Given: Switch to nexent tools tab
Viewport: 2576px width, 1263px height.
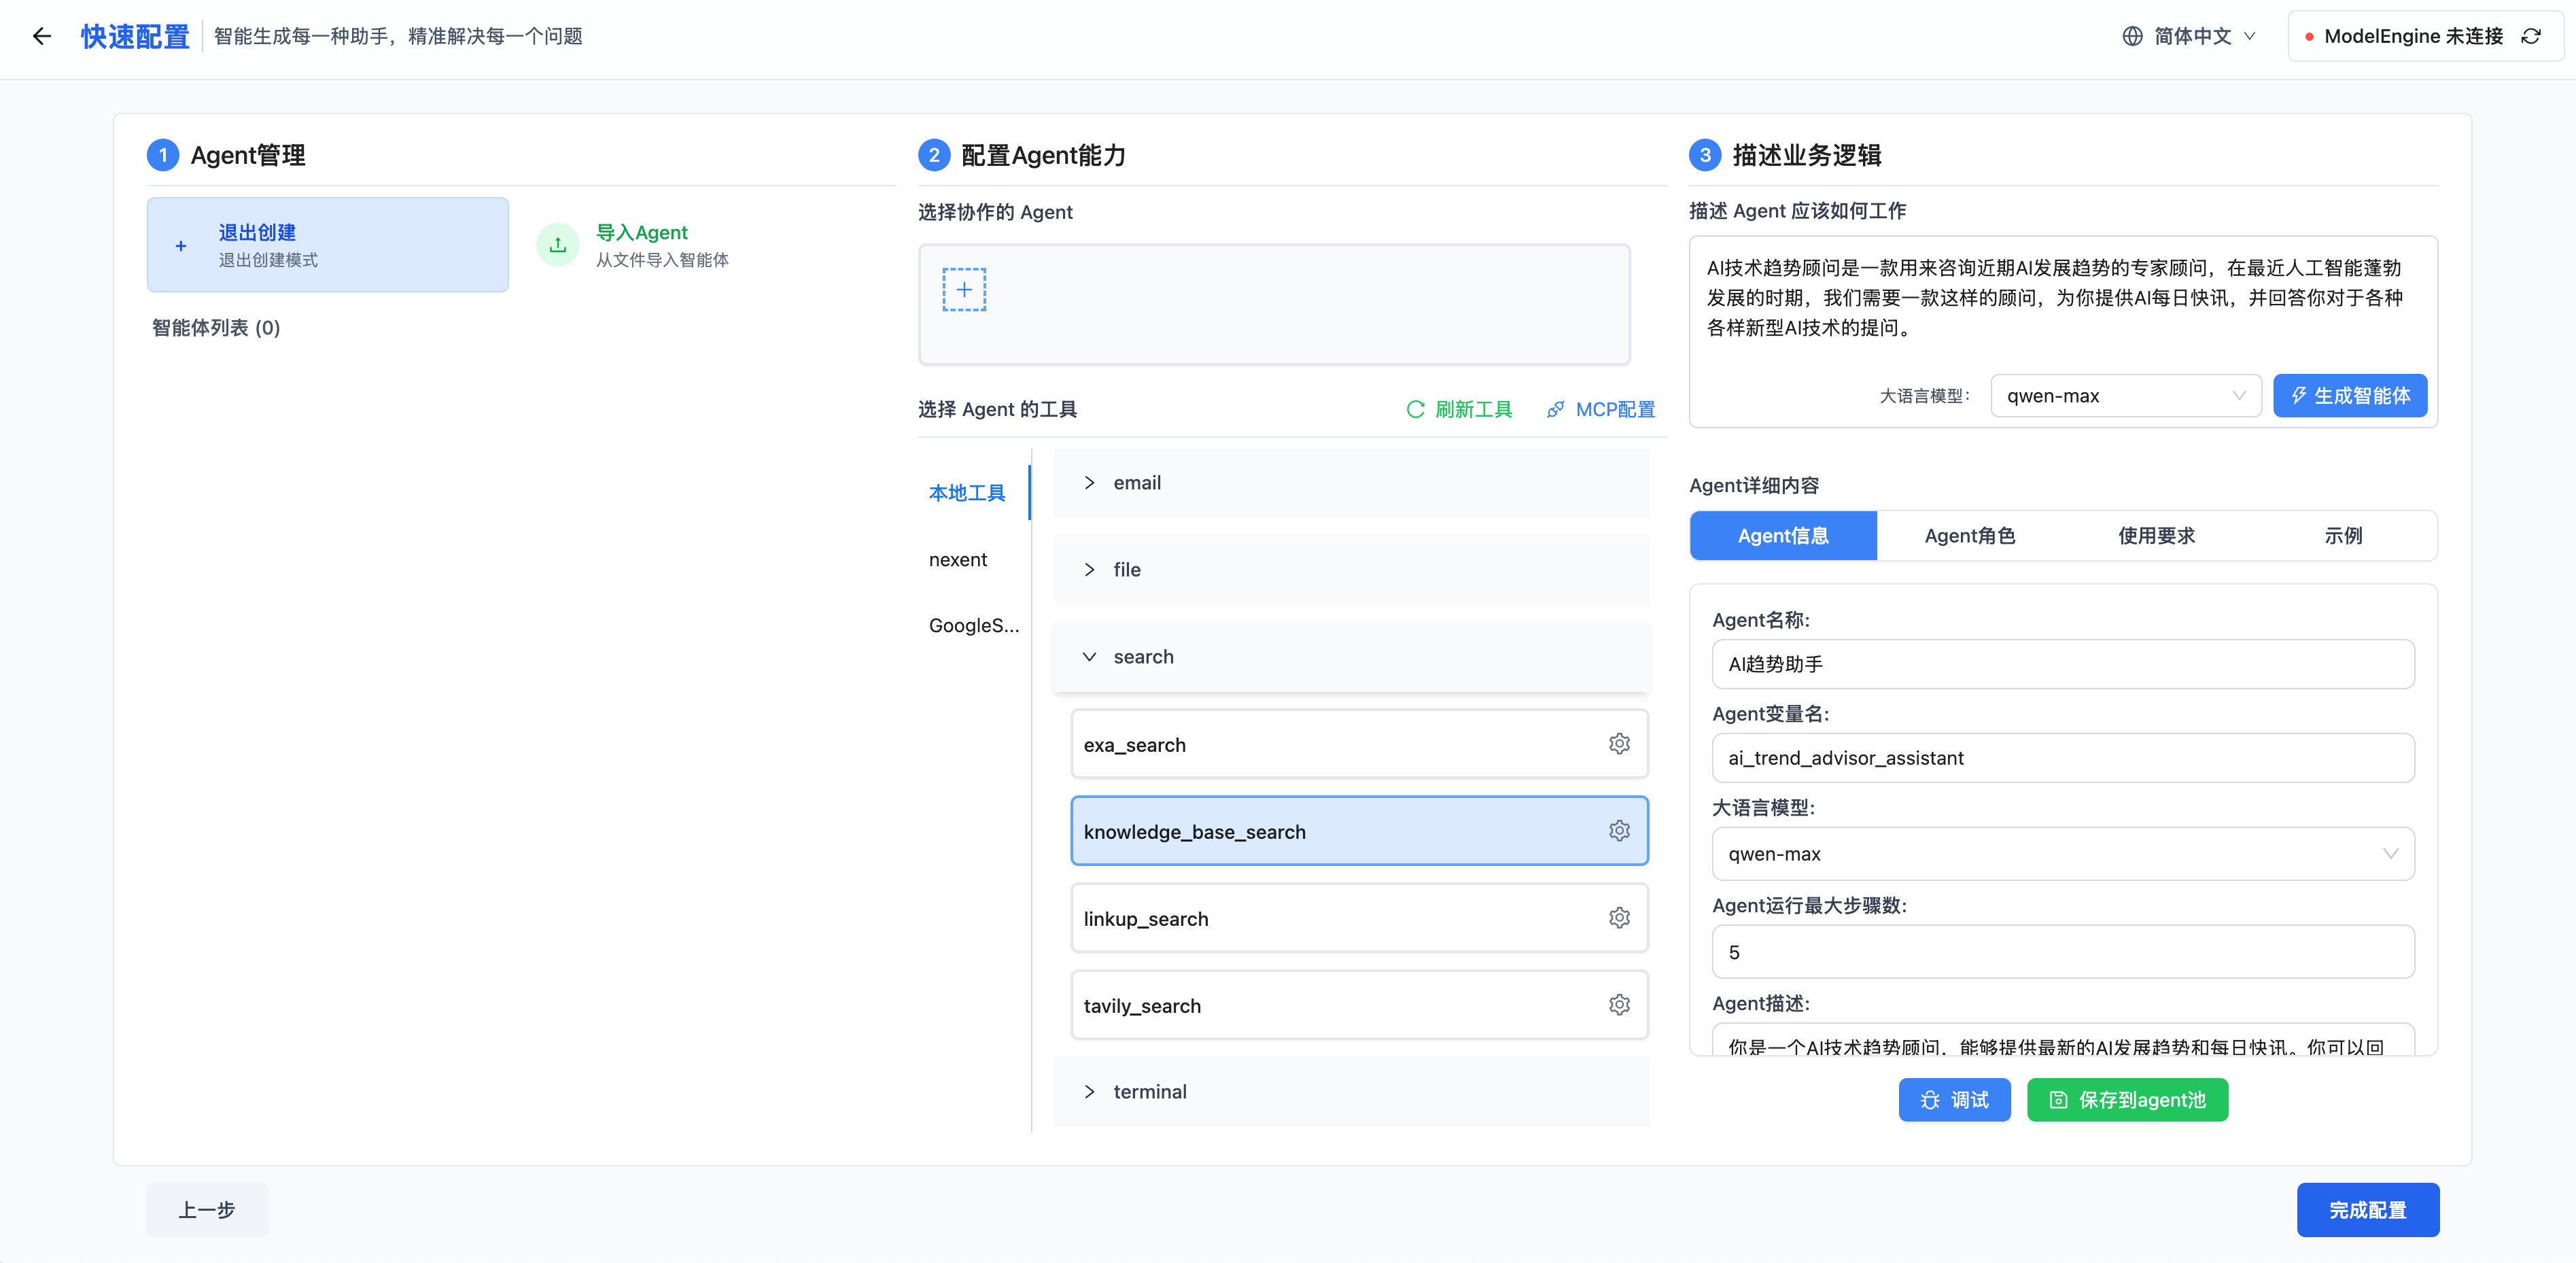Looking at the screenshot, I should point(957,560).
